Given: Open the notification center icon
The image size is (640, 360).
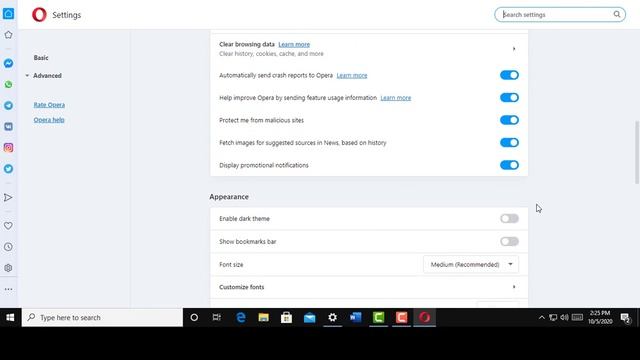Looking at the screenshot, I should pos(625,318).
